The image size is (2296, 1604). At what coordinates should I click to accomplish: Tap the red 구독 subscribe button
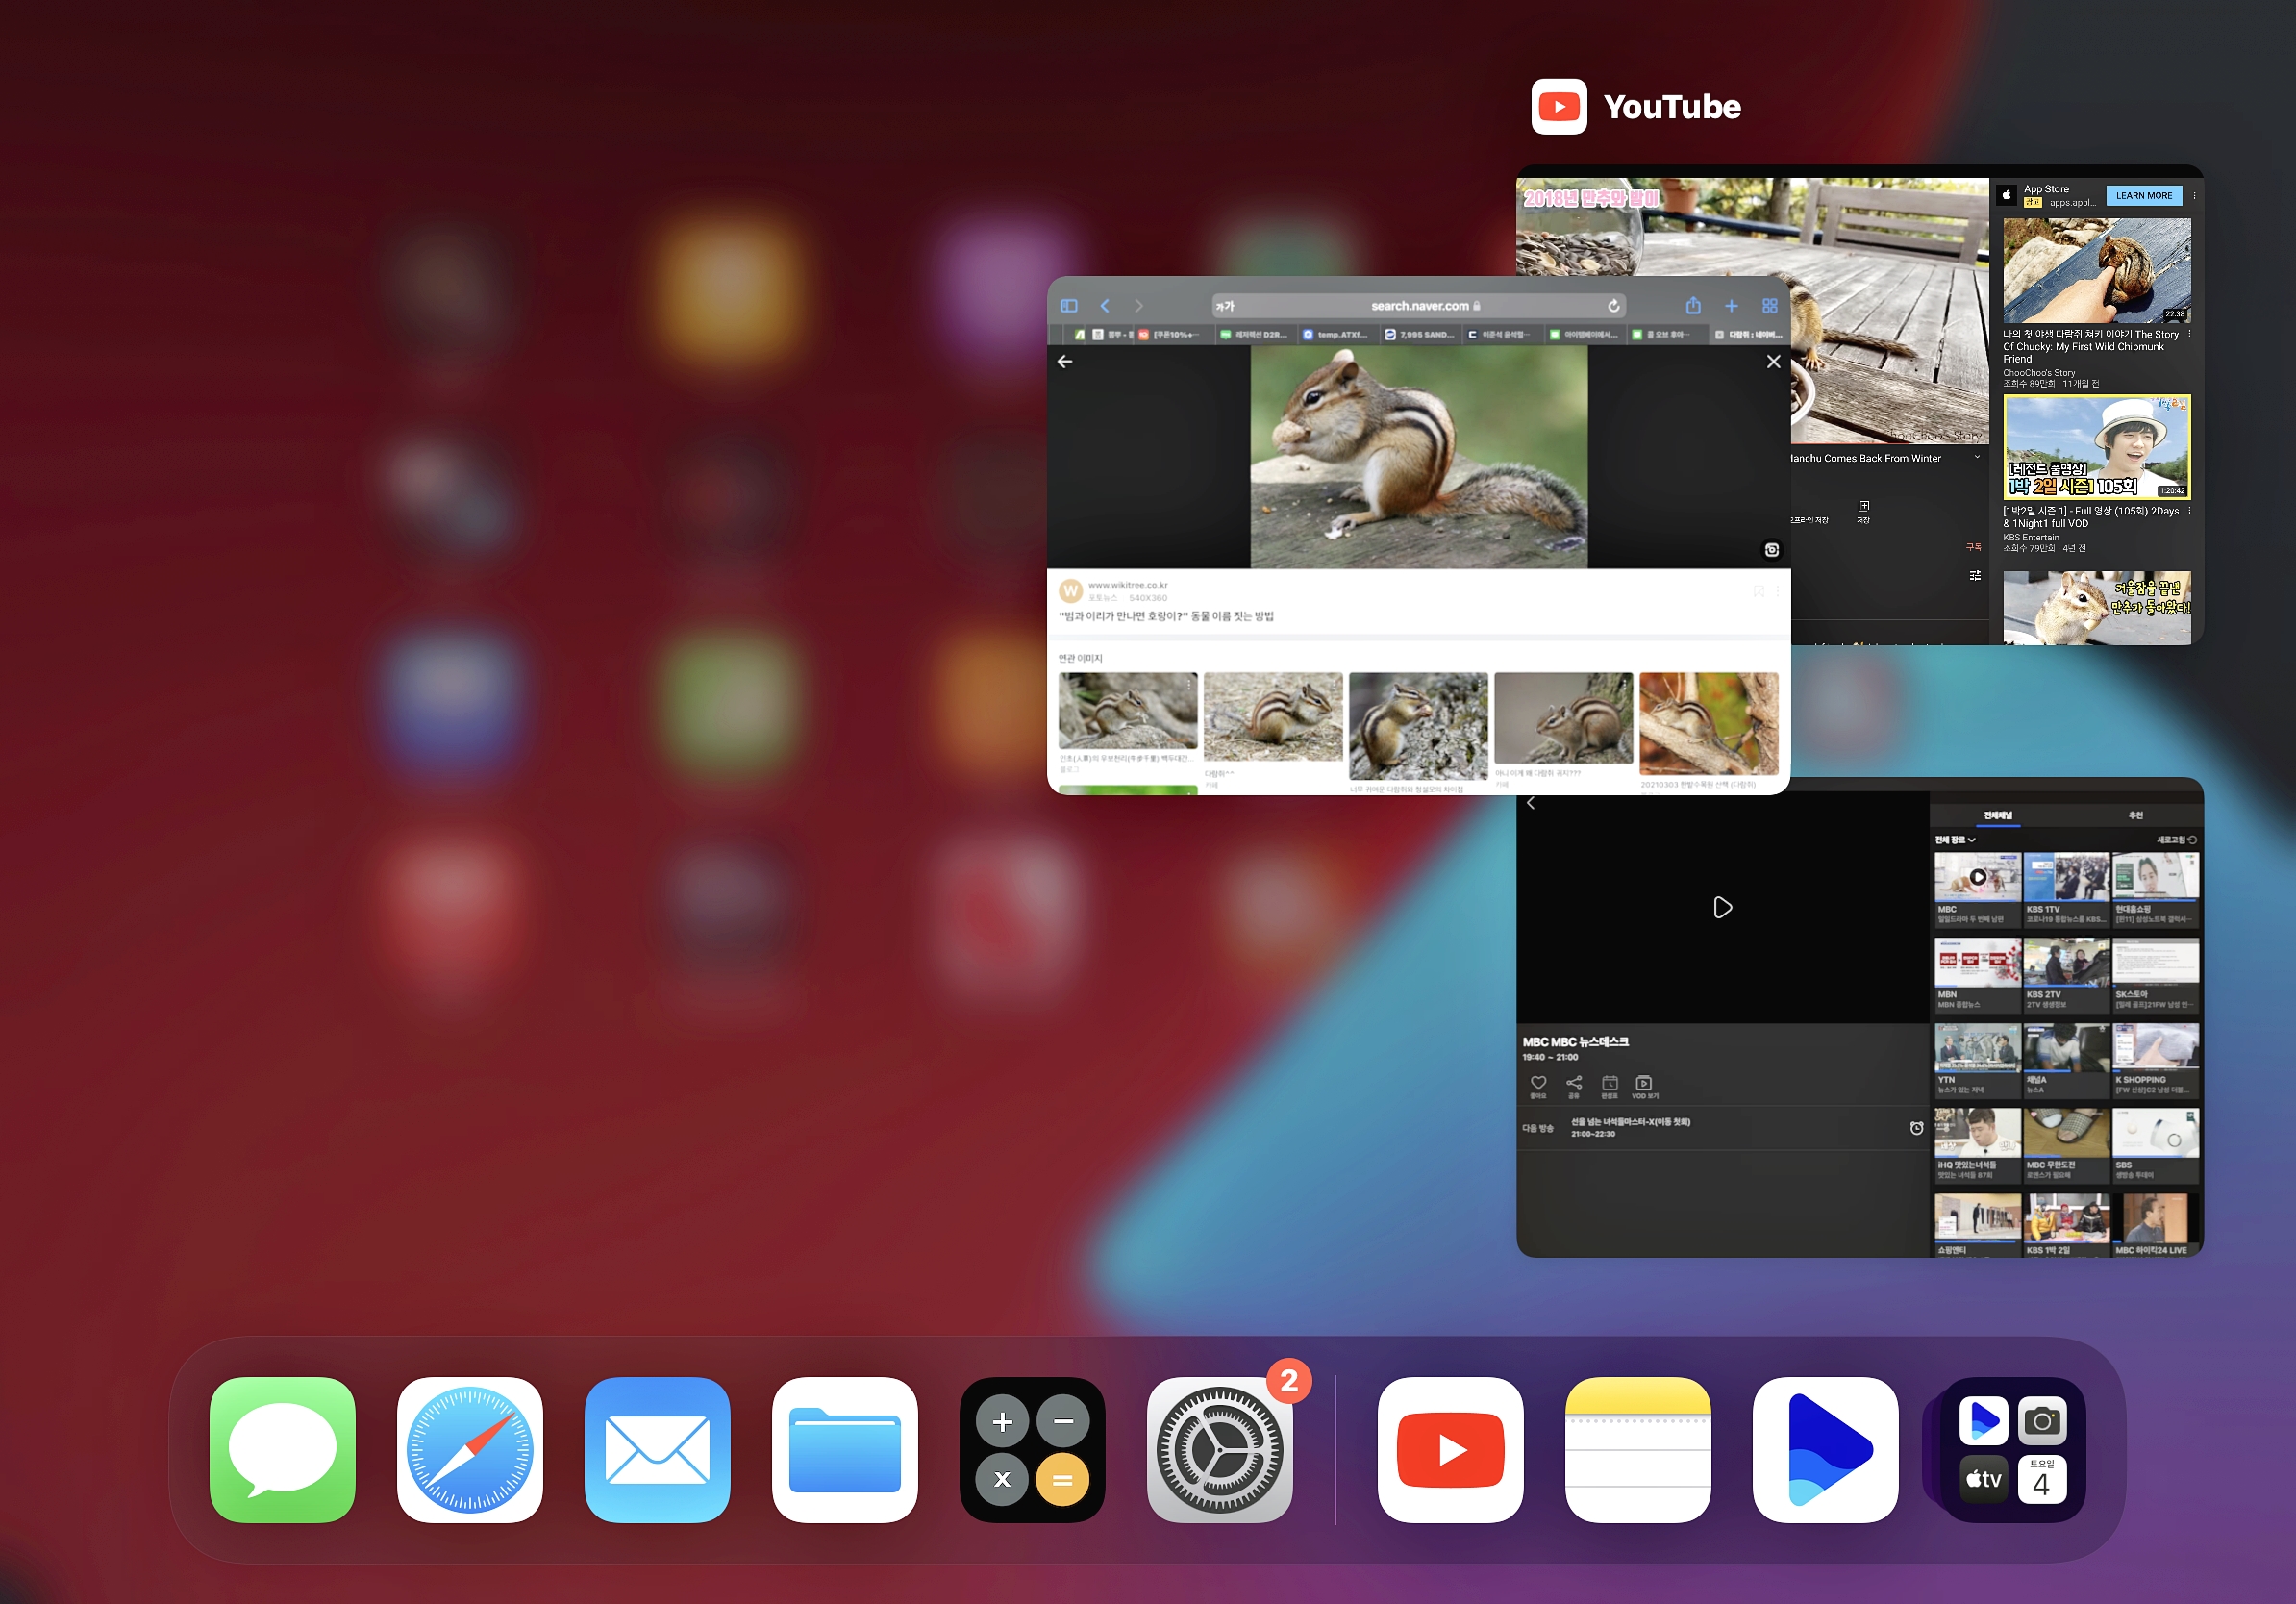click(x=1973, y=547)
